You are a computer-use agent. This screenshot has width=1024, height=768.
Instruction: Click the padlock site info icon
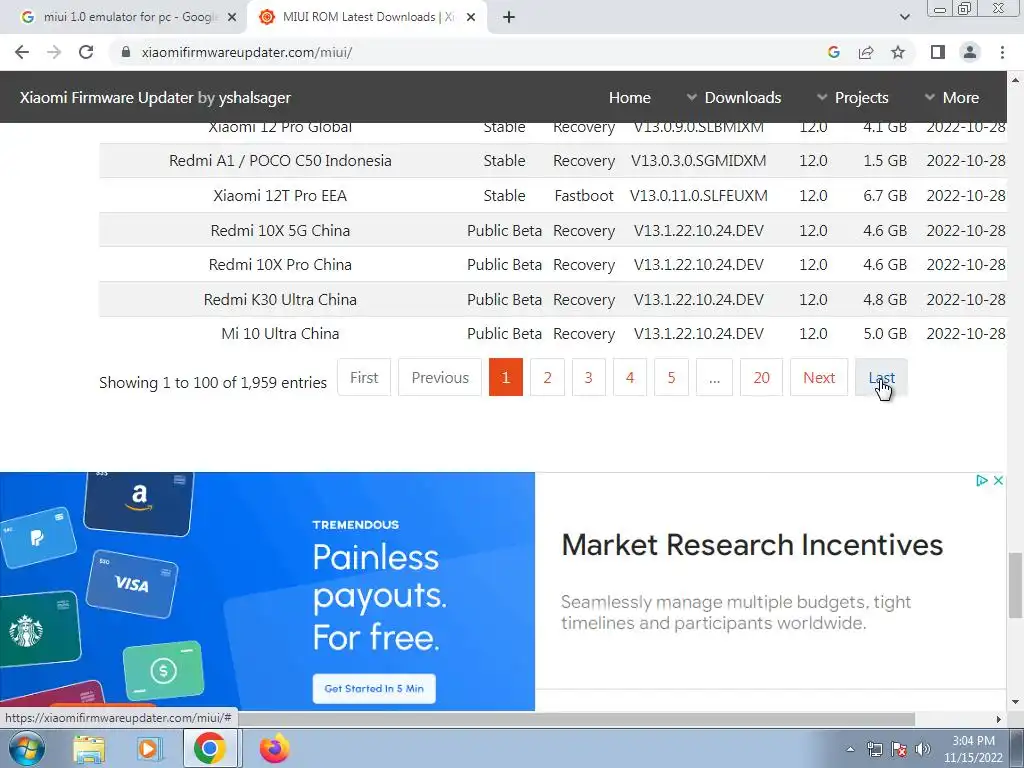coord(126,52)
